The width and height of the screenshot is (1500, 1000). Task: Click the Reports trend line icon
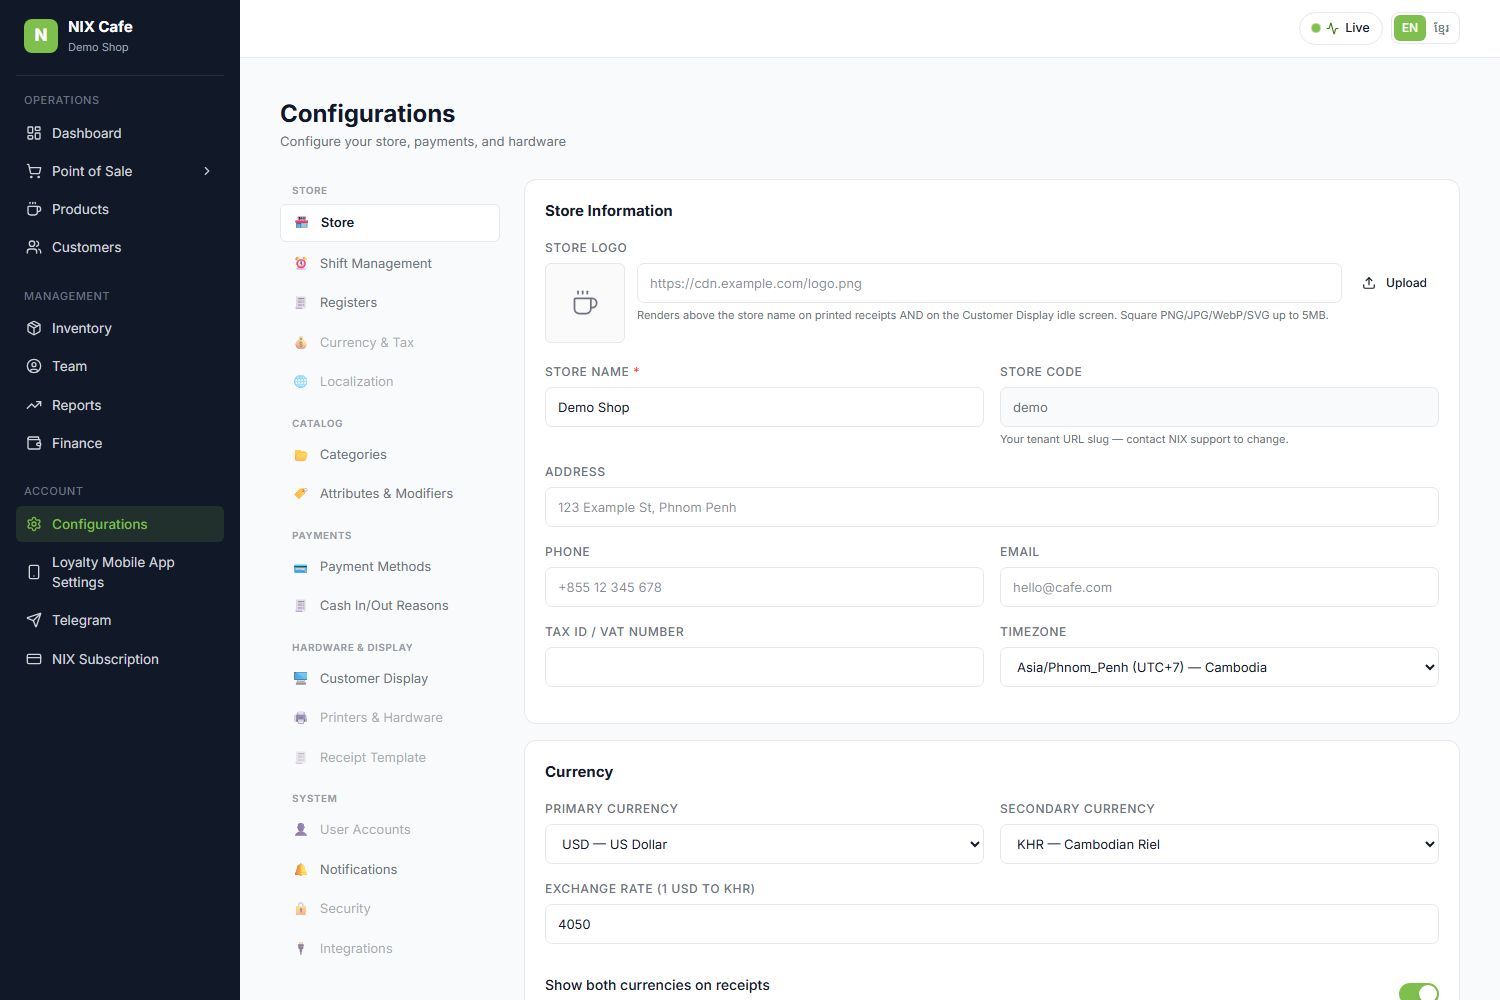[34, 405]
